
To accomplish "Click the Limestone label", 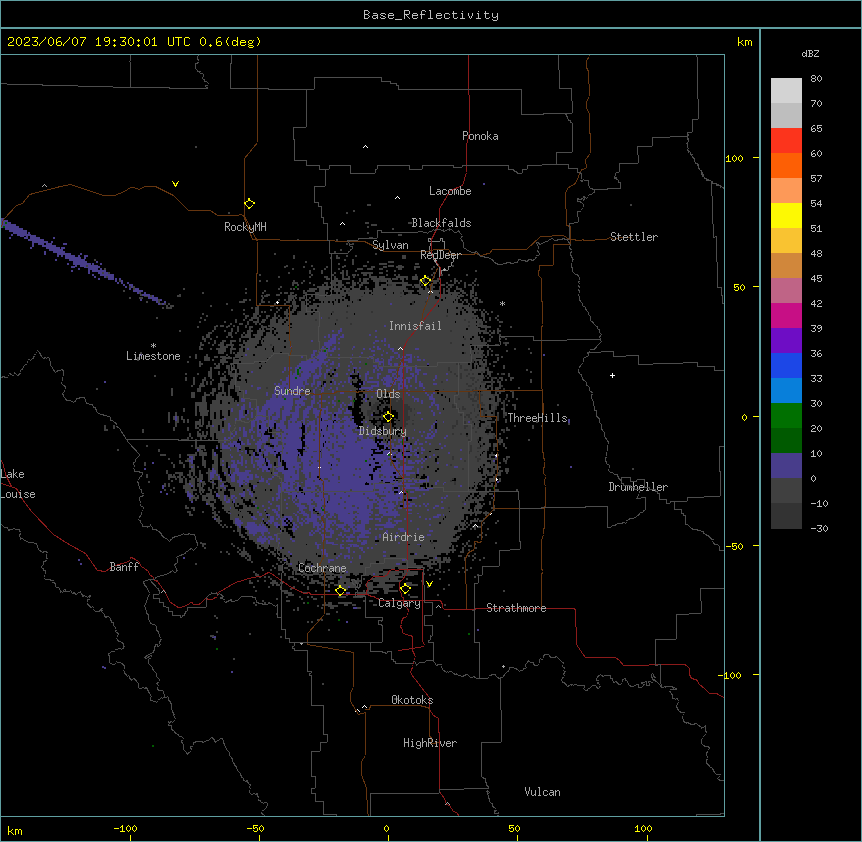I will [153, 356].
